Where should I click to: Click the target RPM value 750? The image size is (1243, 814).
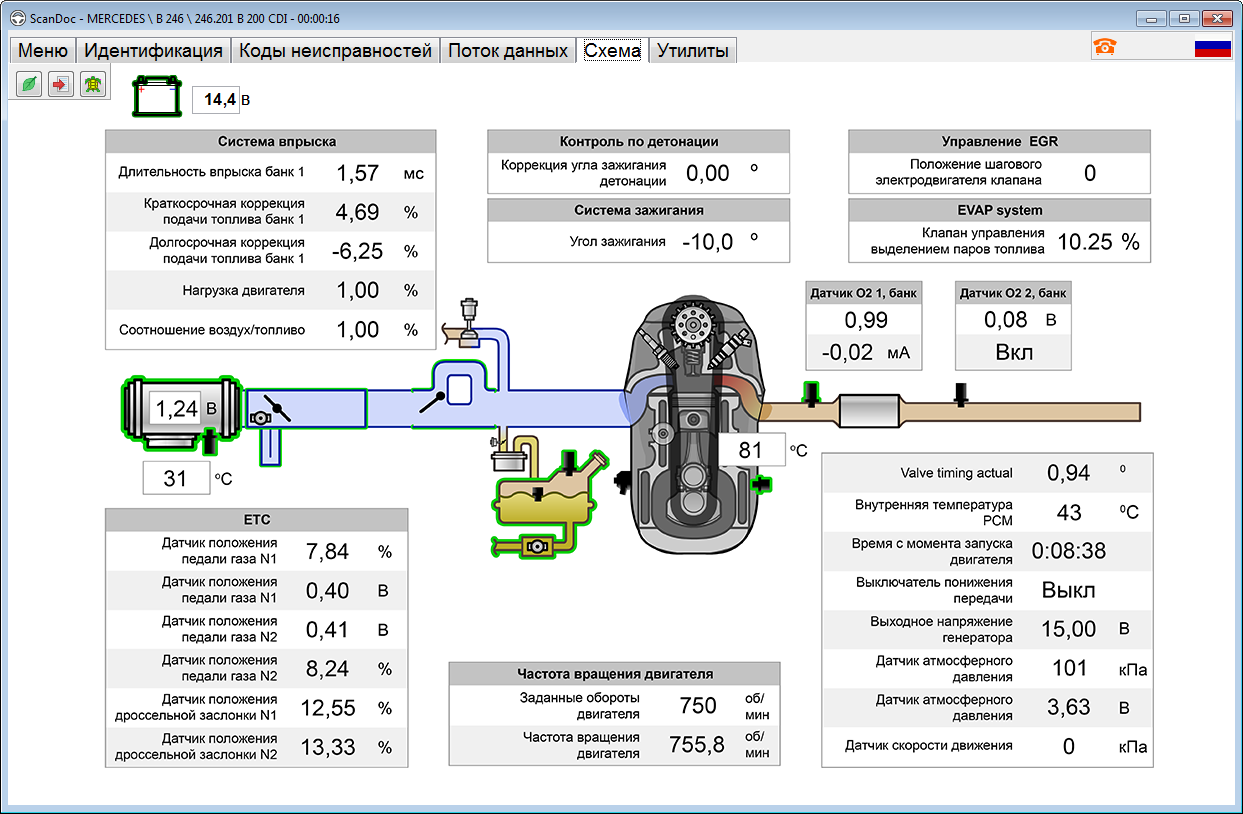click(x=698, y=706)
